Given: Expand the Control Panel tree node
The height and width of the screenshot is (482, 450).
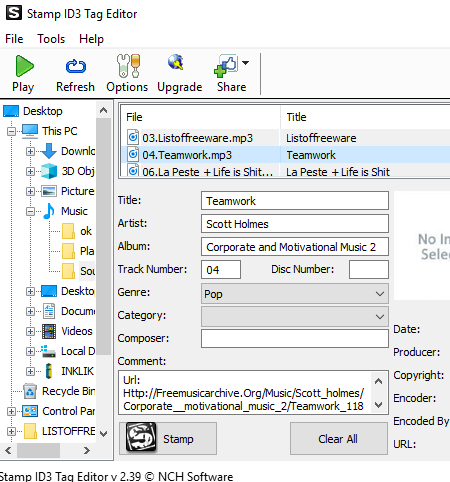Looking at the screenshot, I should [11, 411].
